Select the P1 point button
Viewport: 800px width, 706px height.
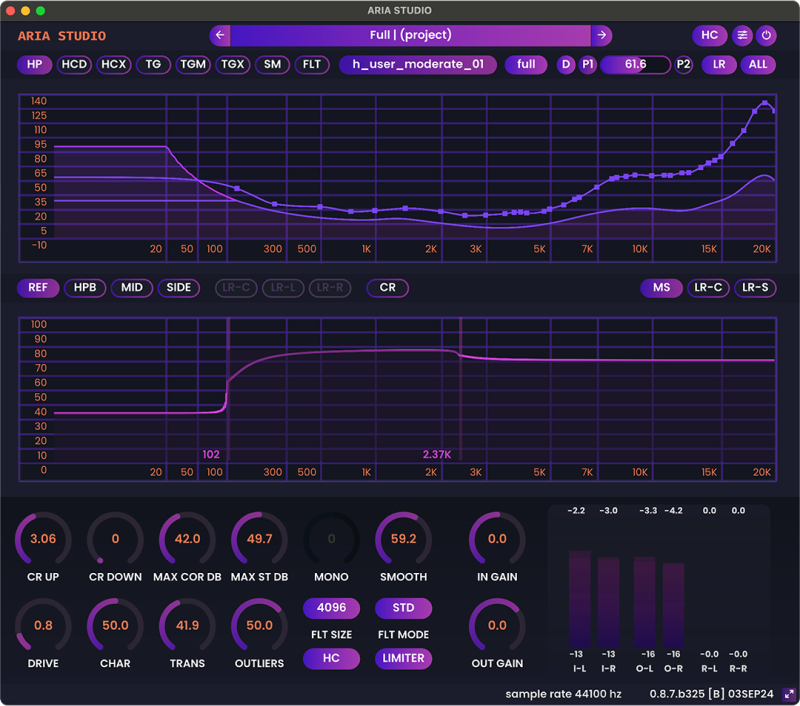(x=588, y=64)
